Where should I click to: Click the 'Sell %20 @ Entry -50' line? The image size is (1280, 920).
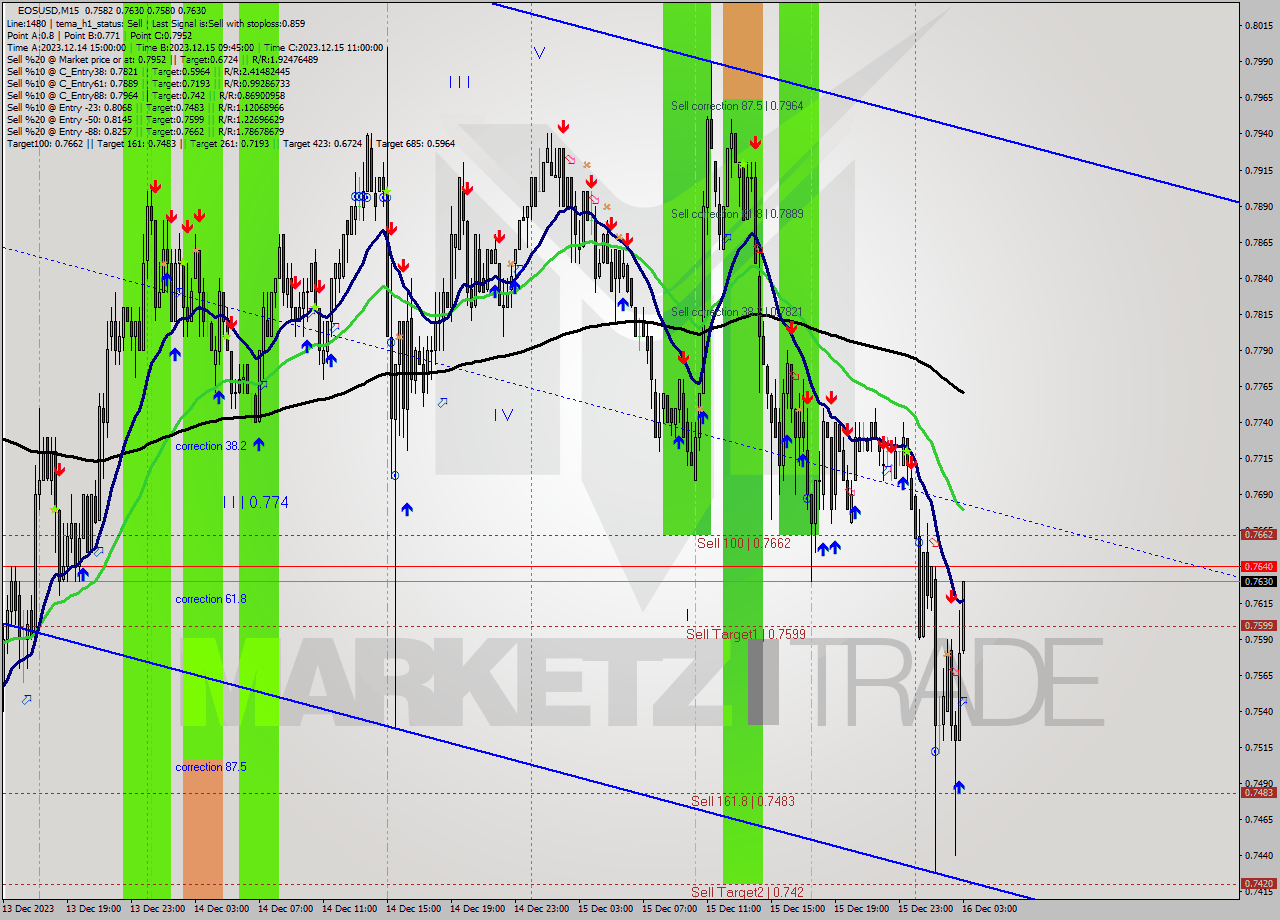[146, 119]
